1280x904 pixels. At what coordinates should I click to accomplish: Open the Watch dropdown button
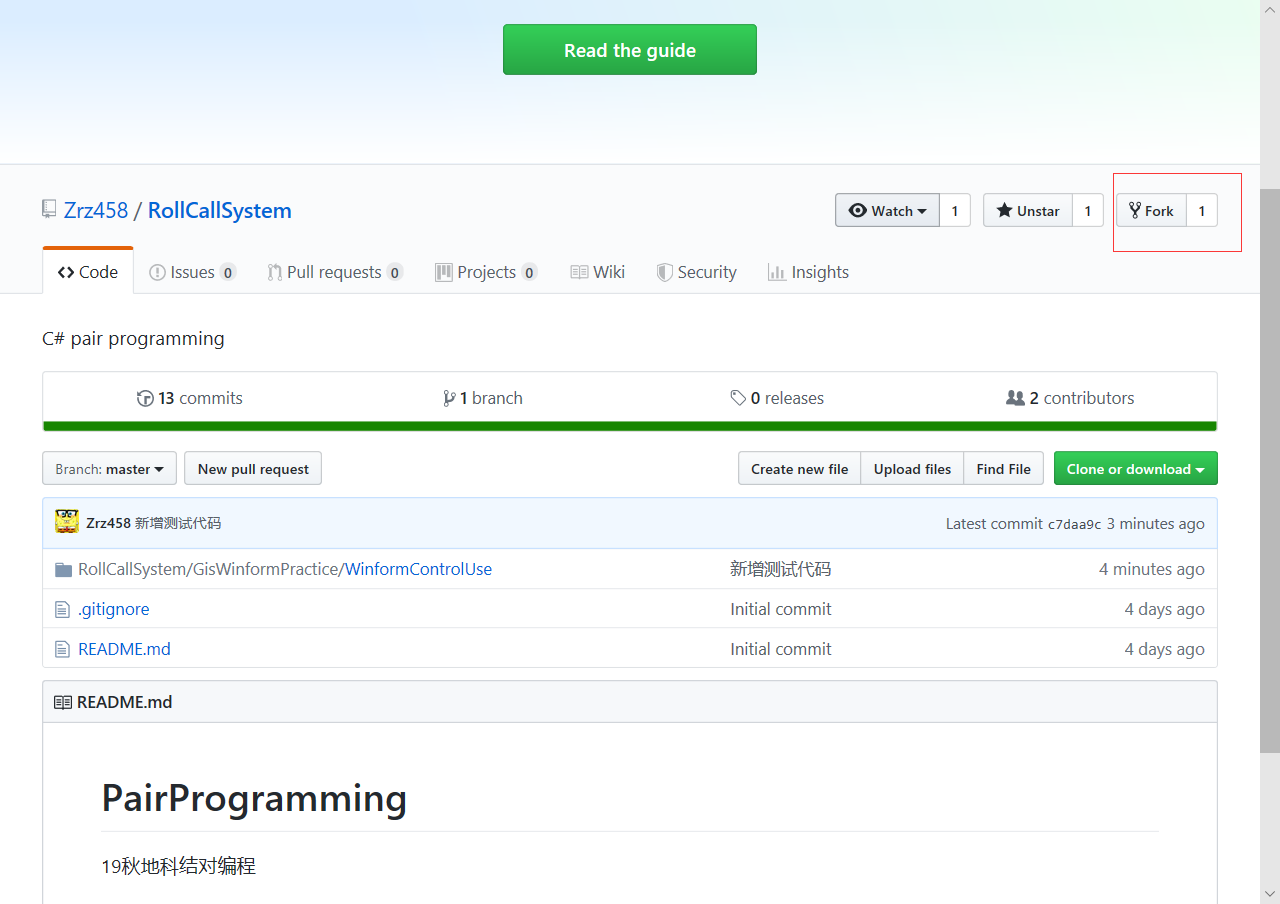[887, 211]
